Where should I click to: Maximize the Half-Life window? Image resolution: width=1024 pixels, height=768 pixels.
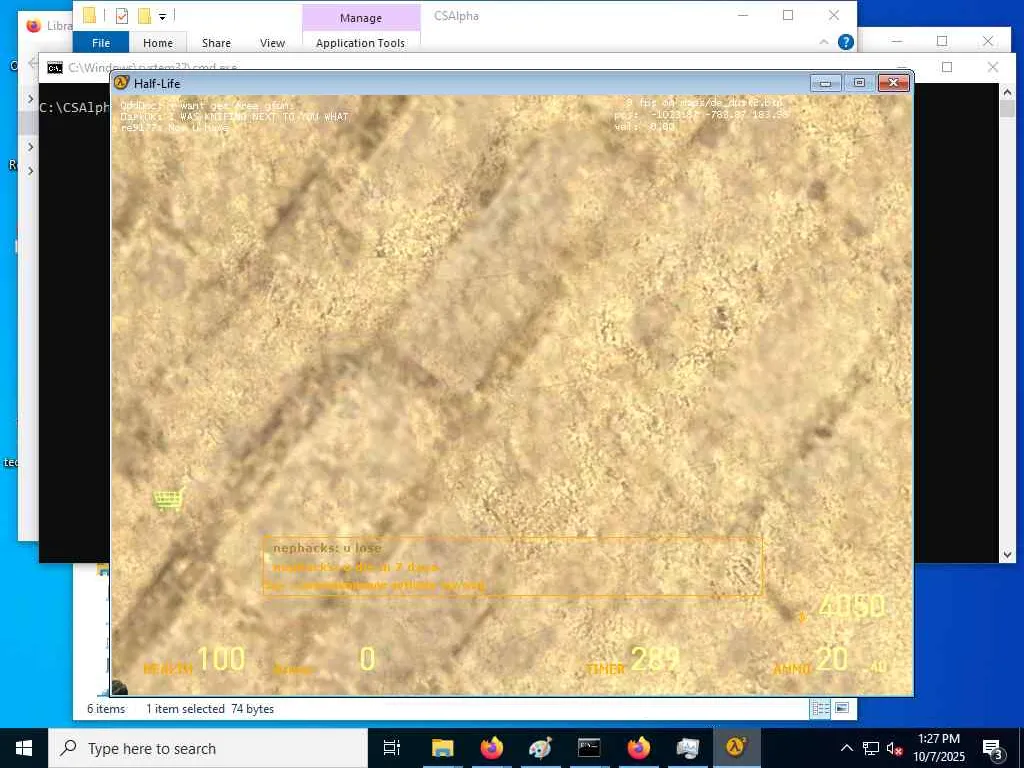pos(859,83)
